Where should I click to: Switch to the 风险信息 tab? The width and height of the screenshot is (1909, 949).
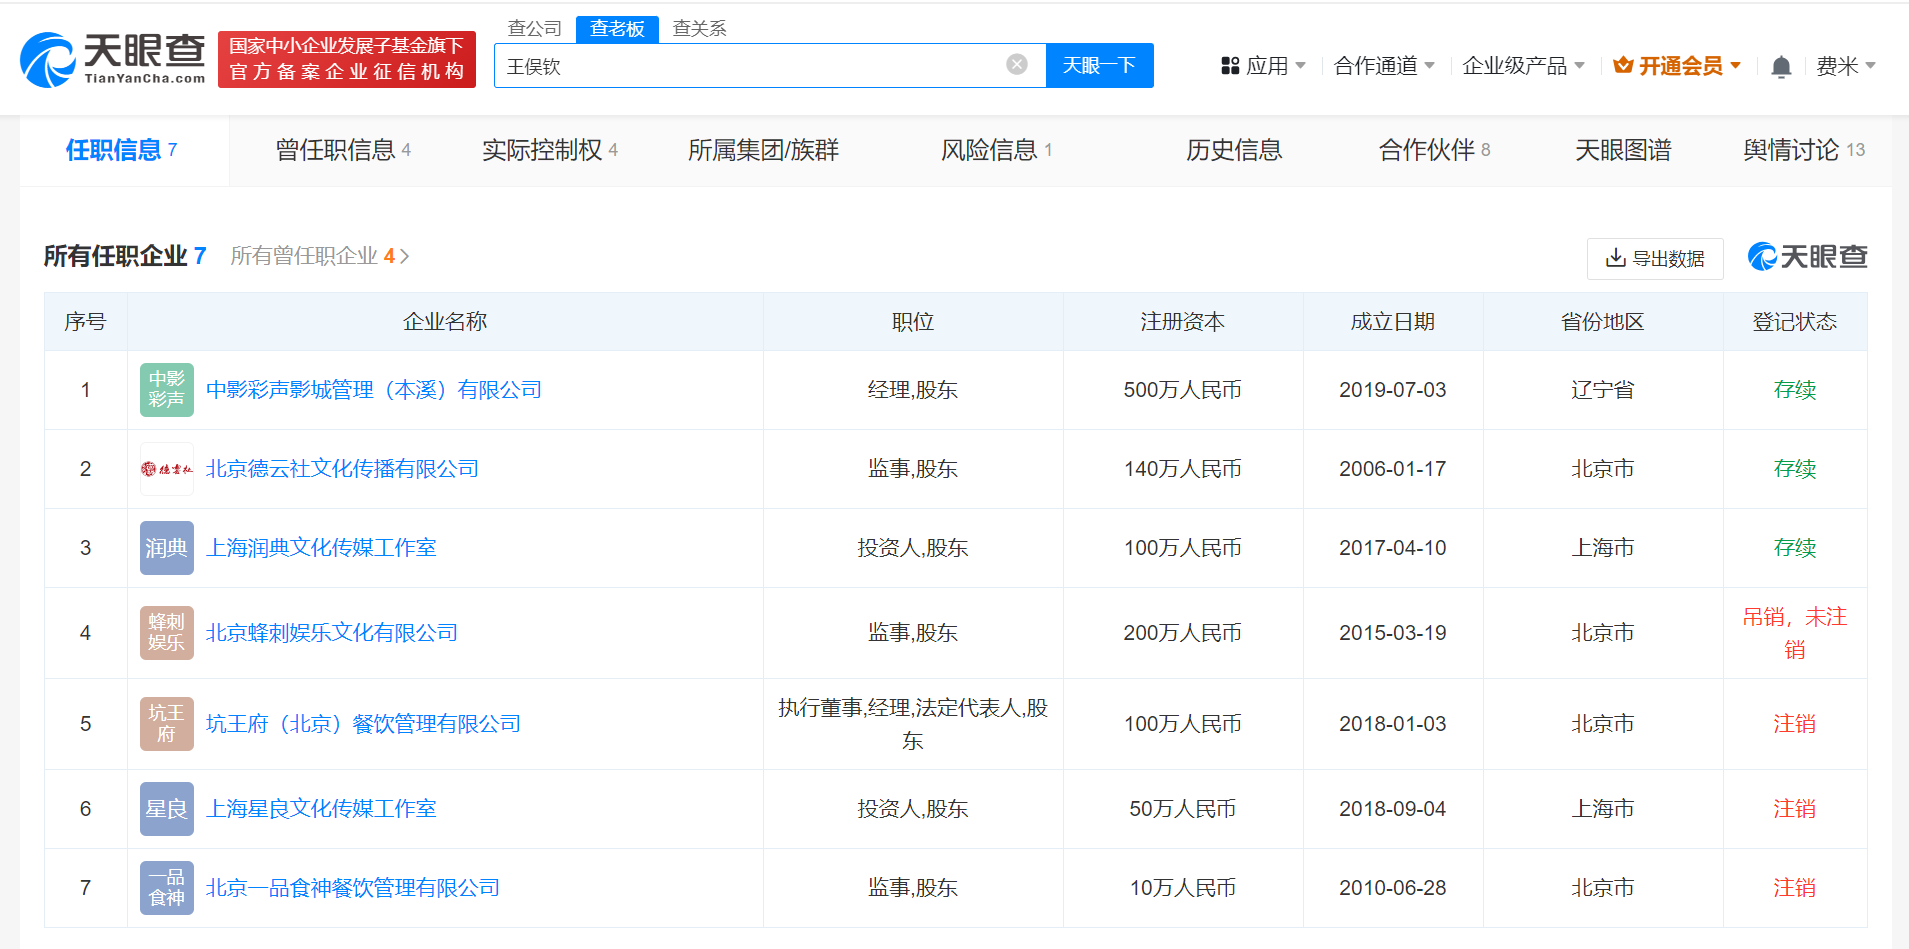[996, 150]
